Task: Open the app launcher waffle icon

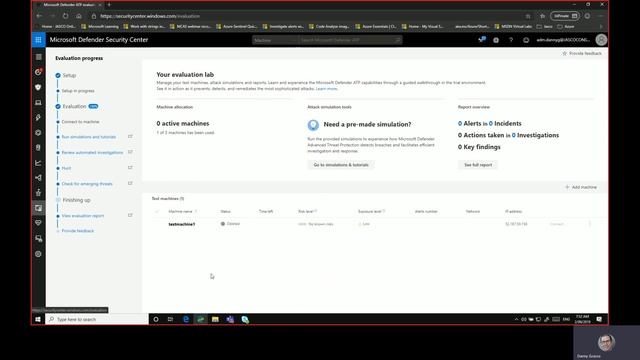Action: (x=38, y=40)
